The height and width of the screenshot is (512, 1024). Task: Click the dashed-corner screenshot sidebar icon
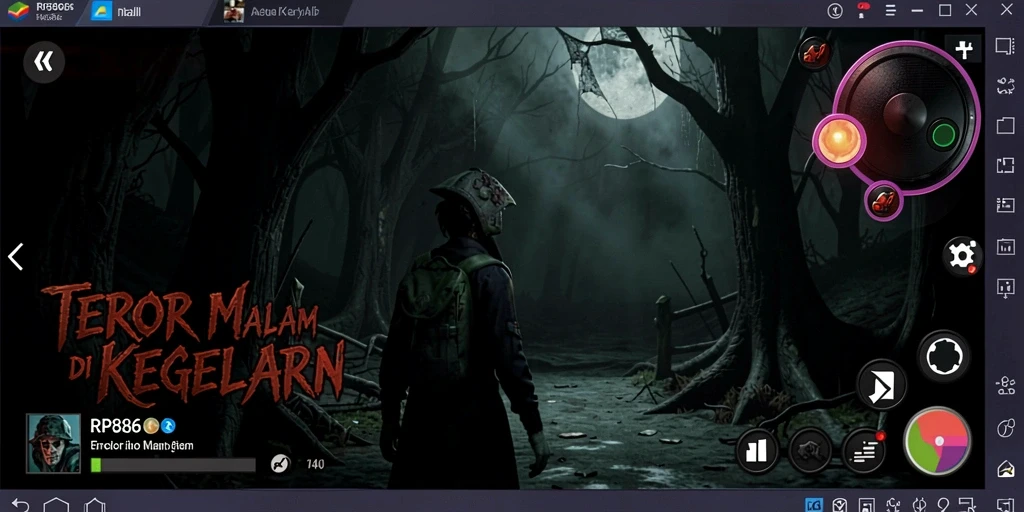tap(1005, 165)
